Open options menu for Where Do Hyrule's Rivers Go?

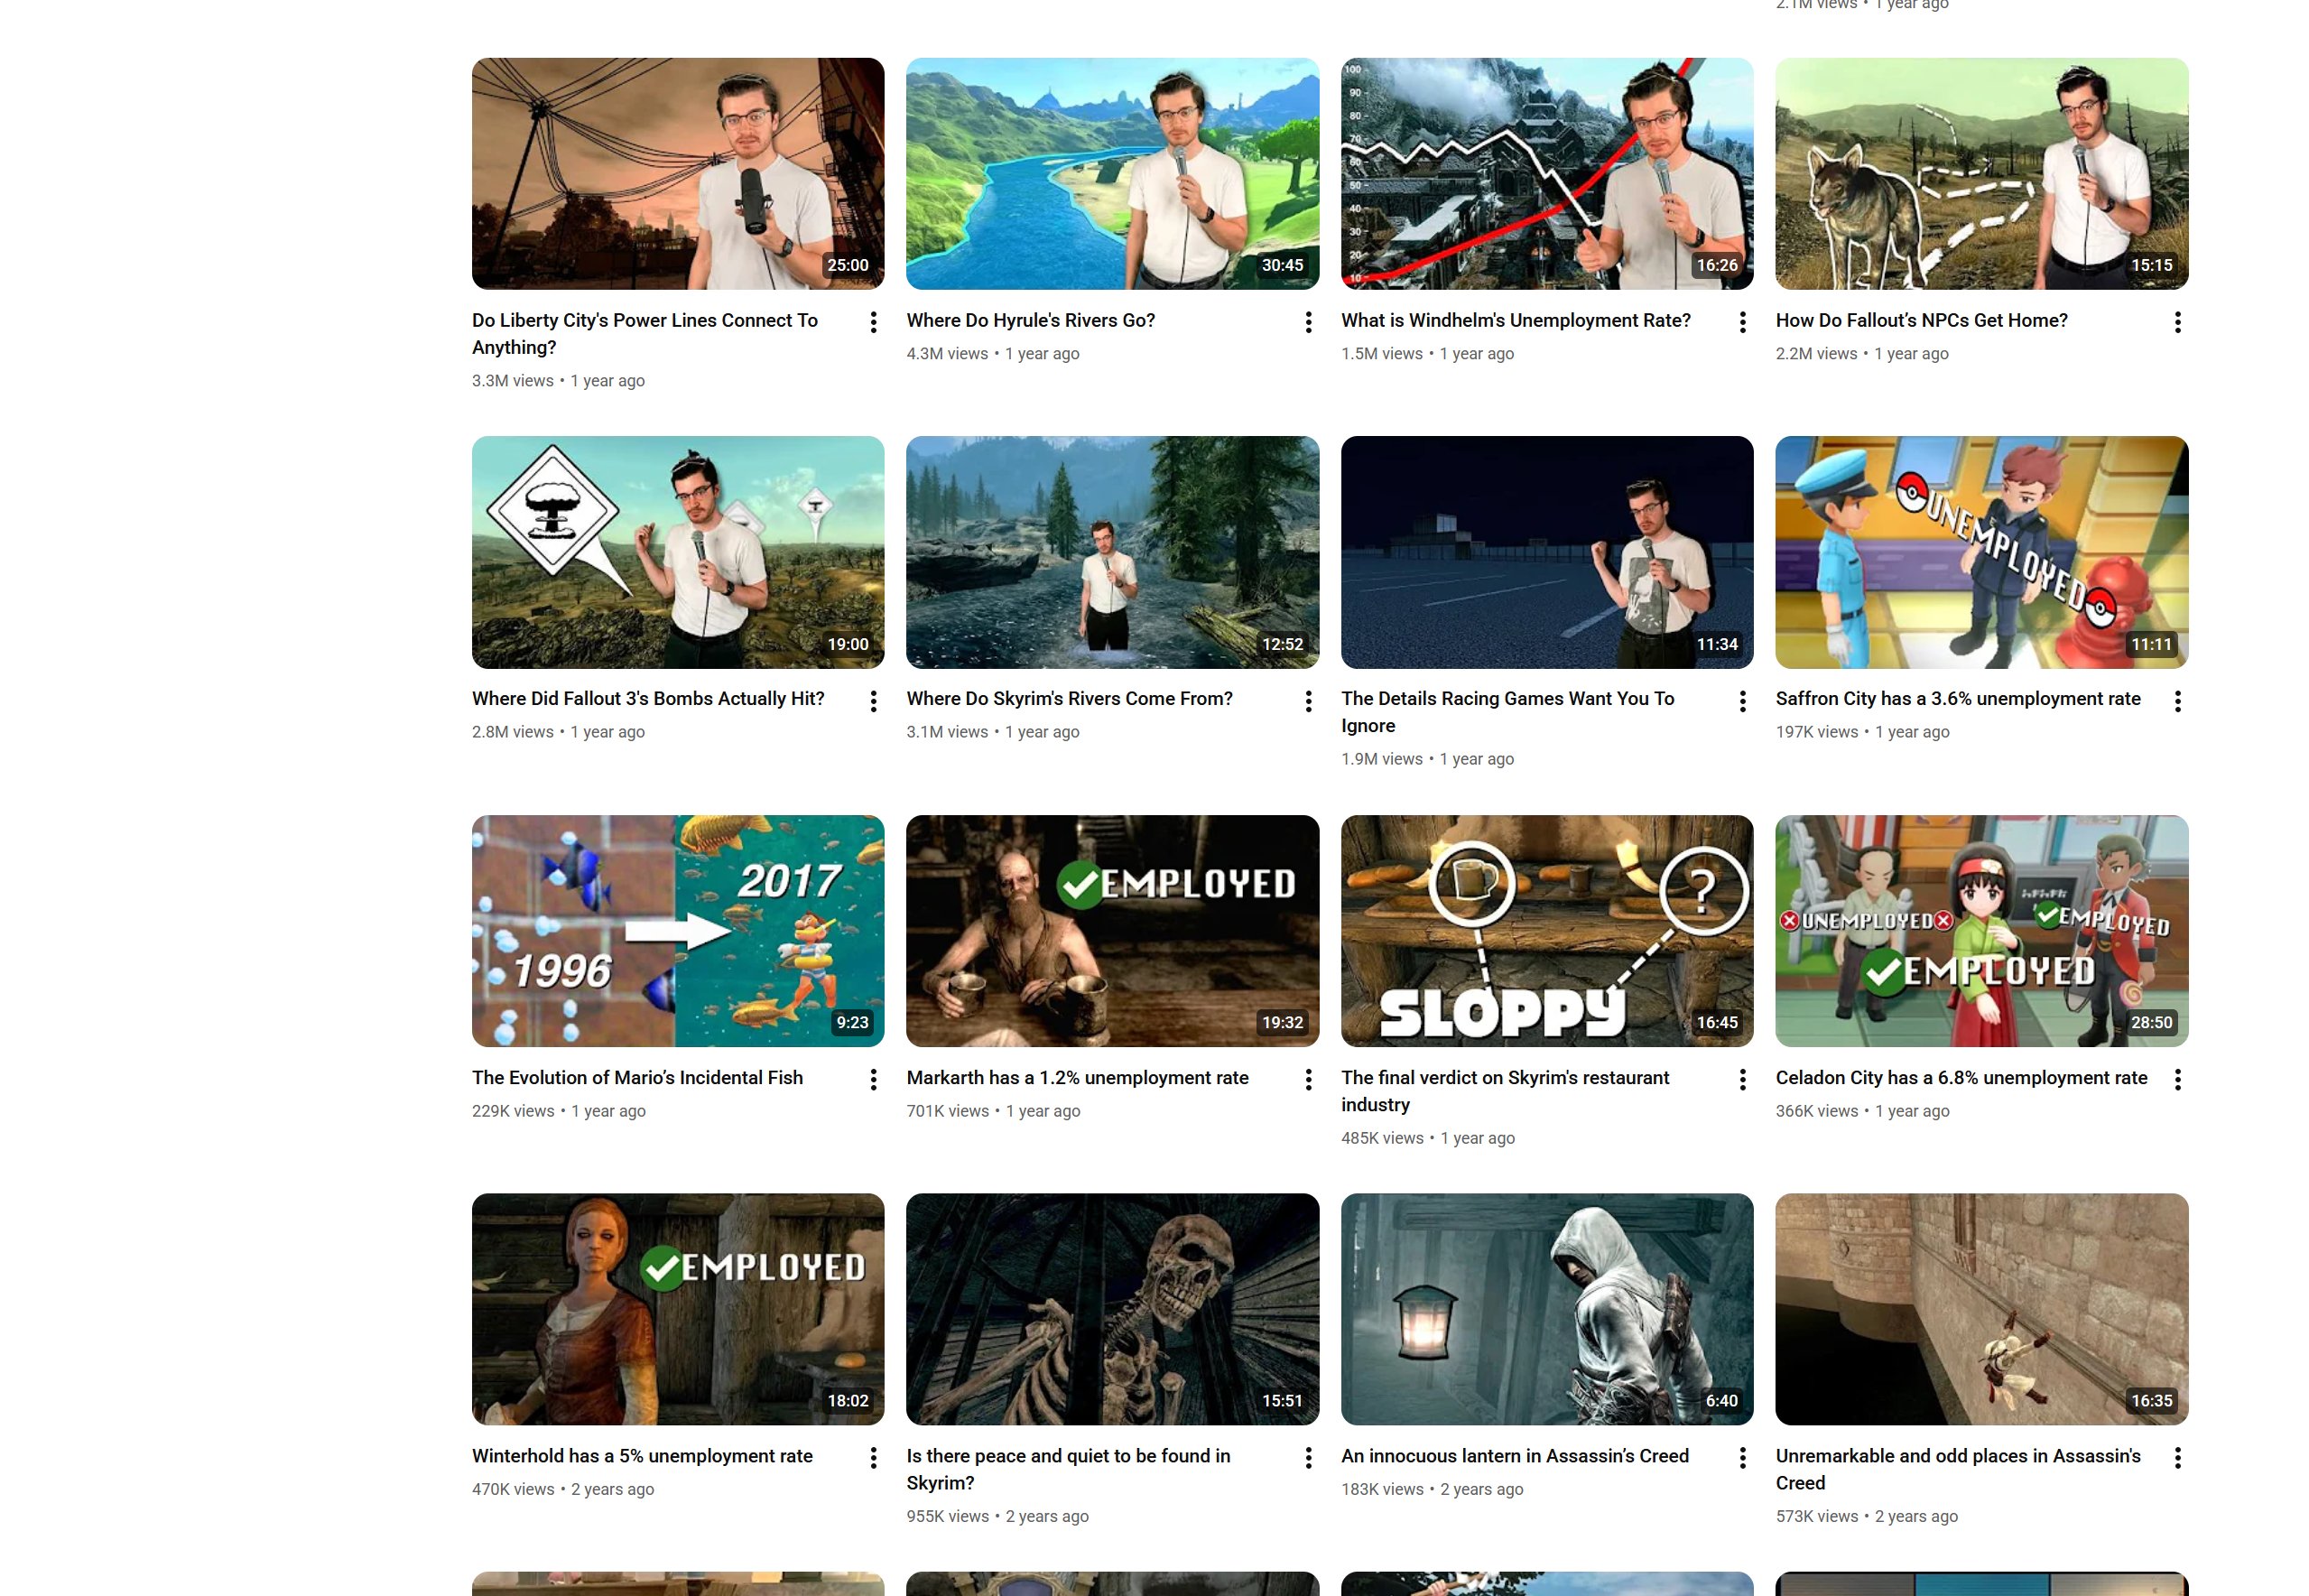coord(1308,322)
